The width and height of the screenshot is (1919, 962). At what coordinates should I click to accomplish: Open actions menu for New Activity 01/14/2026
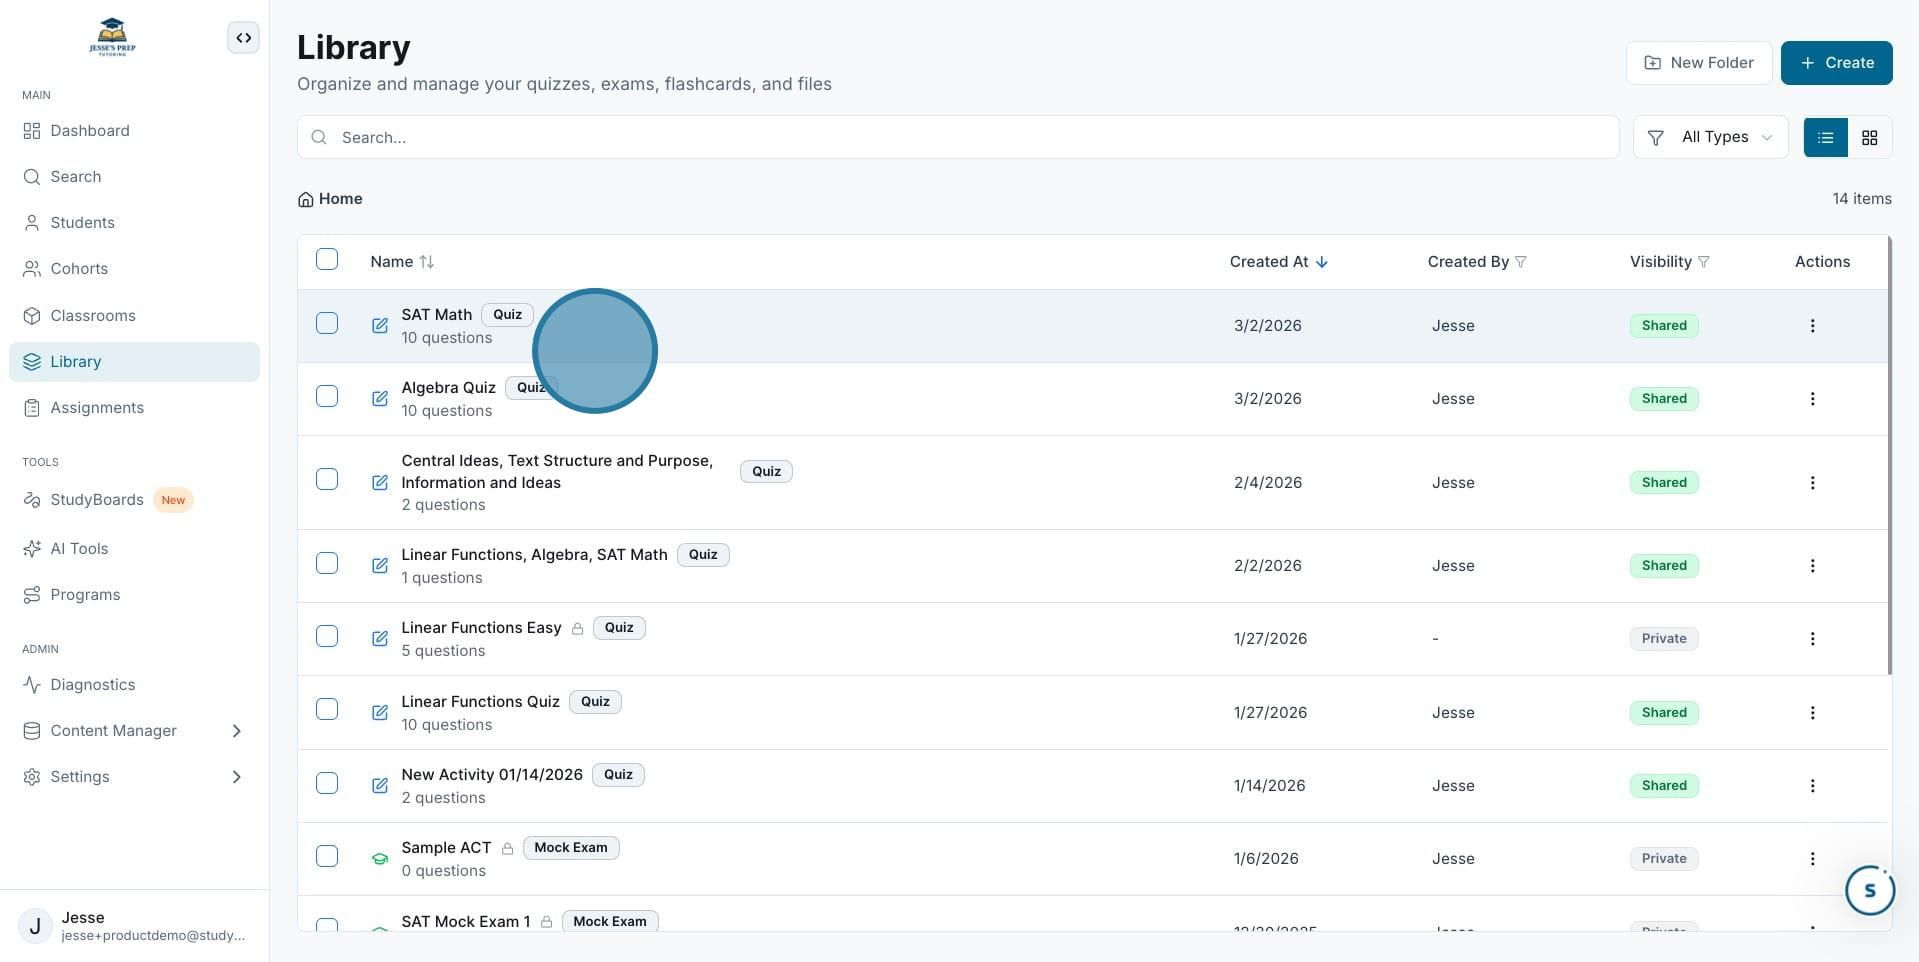(x=1812, y=786)
